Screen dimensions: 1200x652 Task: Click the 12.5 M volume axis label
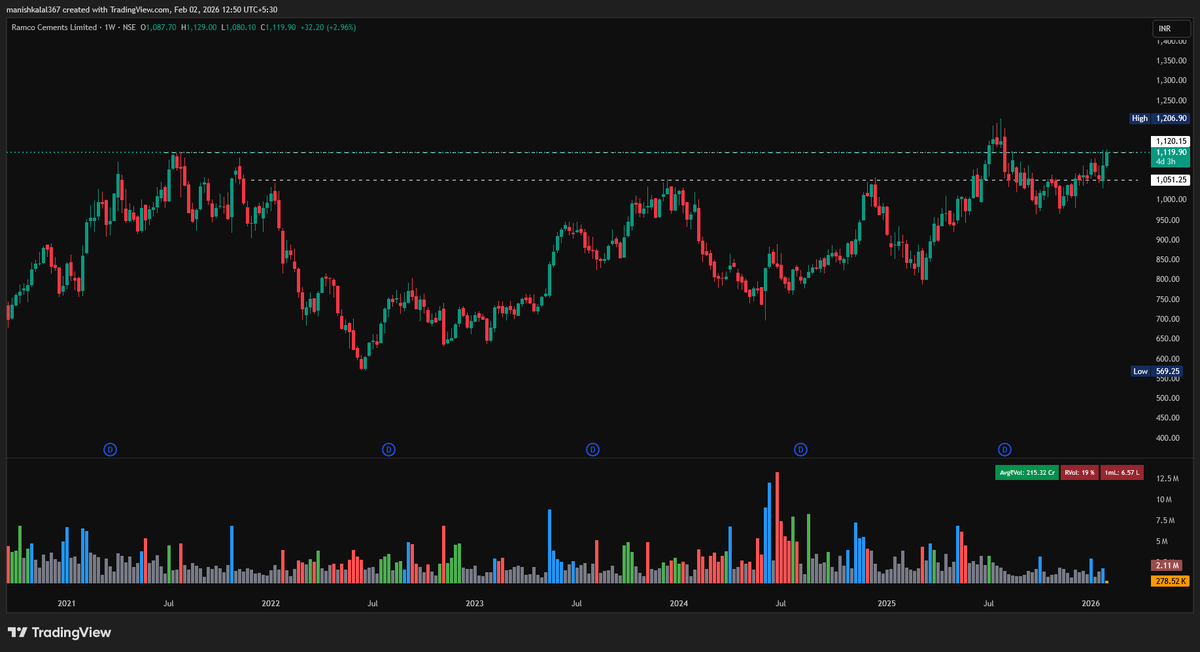(x=1168, y=481)
